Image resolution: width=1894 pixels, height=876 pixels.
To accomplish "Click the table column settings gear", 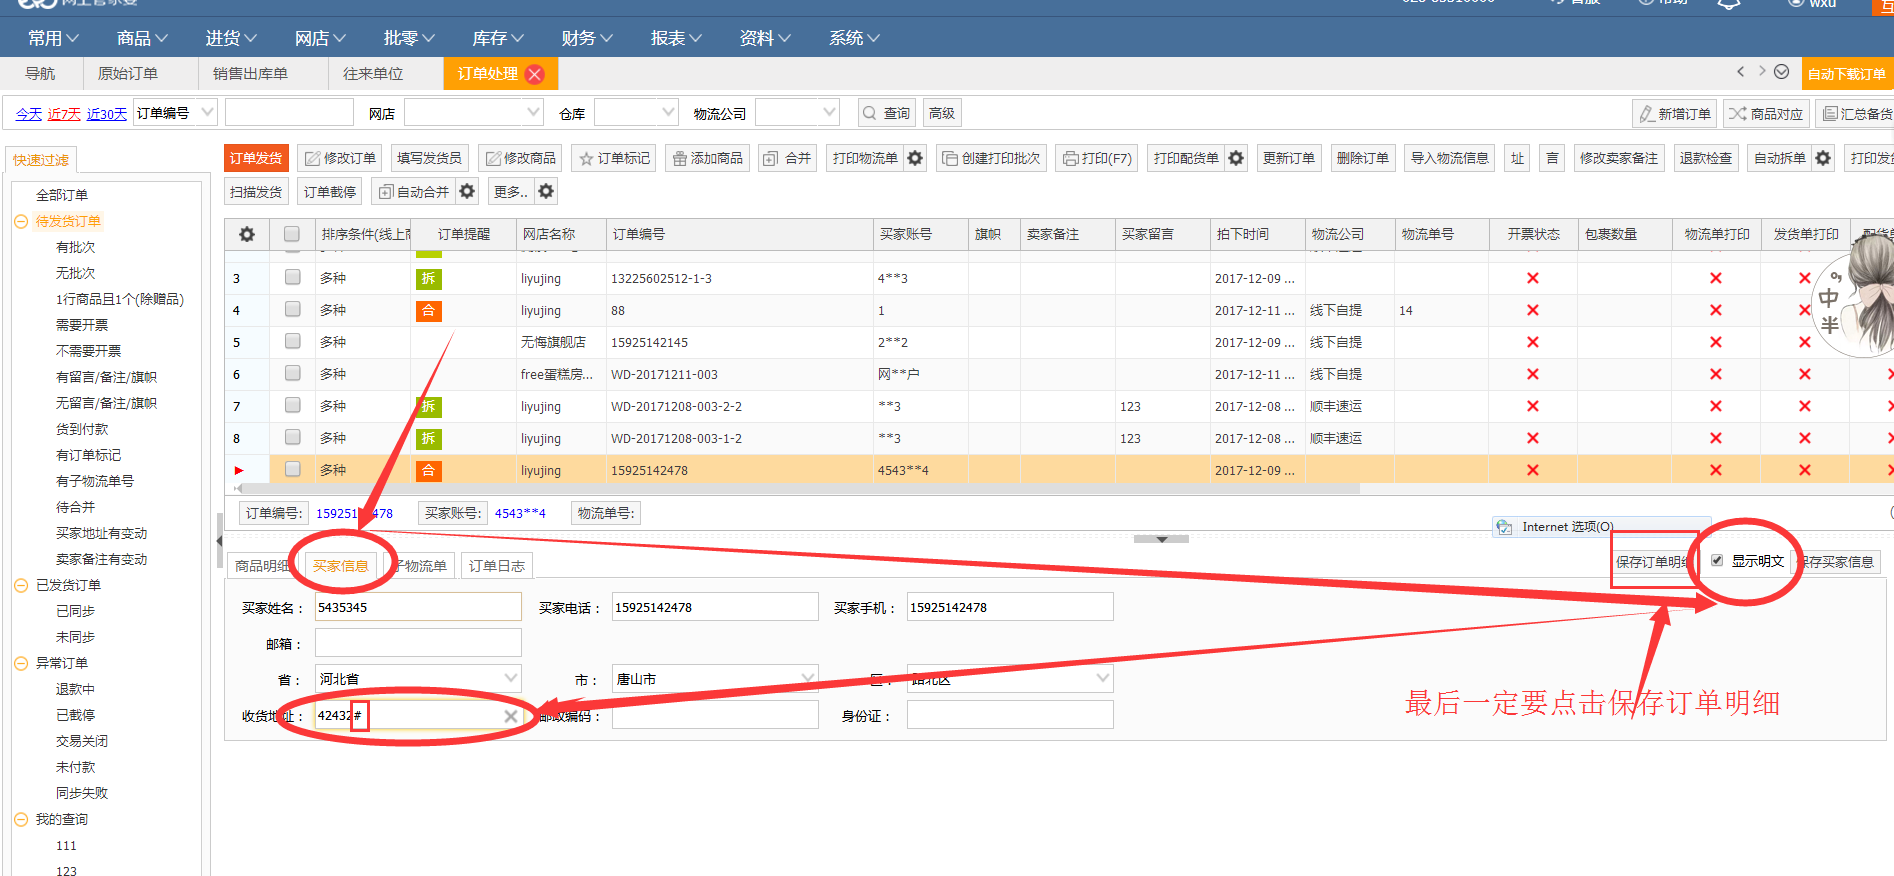I will pos(246,234).
